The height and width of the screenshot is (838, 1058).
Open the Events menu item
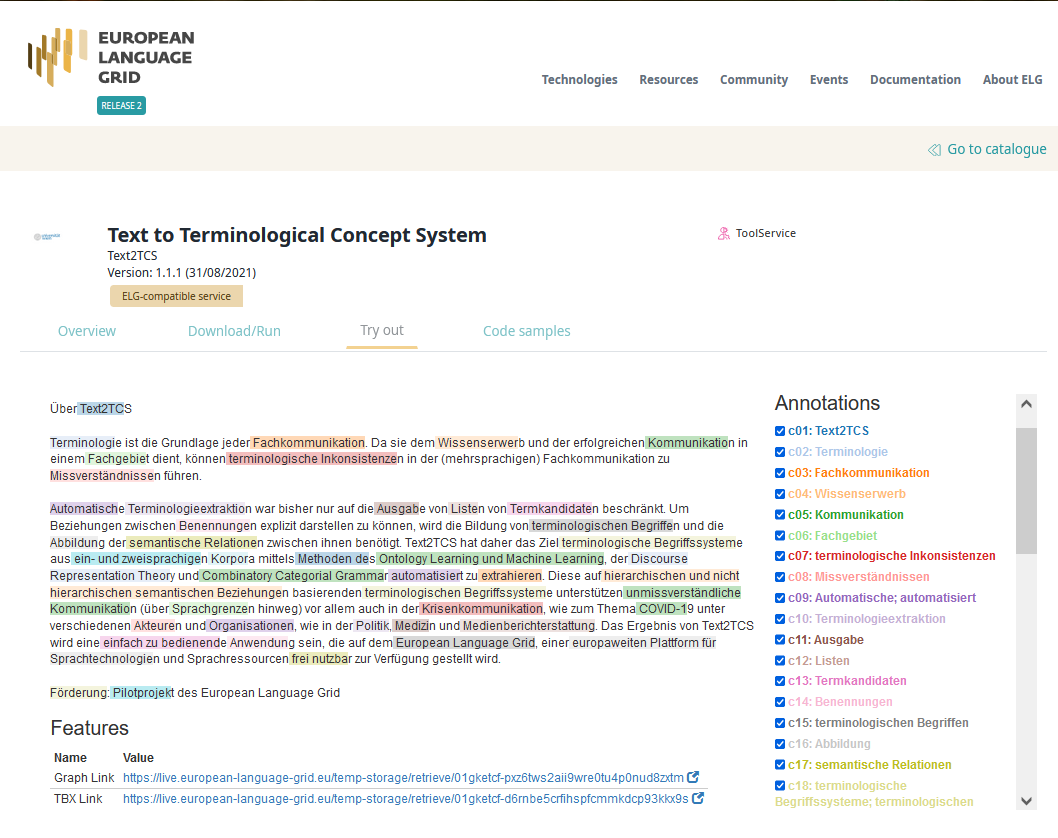coord(829,80)
